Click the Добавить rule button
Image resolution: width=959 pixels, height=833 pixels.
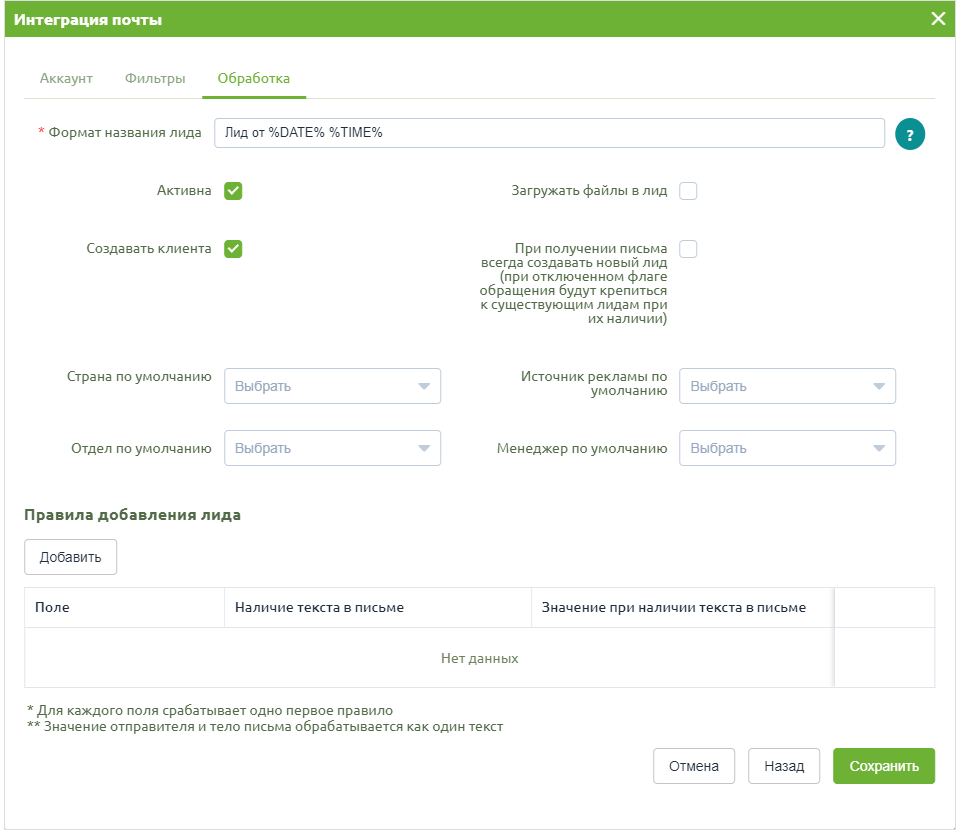click(x=70, y=557)
